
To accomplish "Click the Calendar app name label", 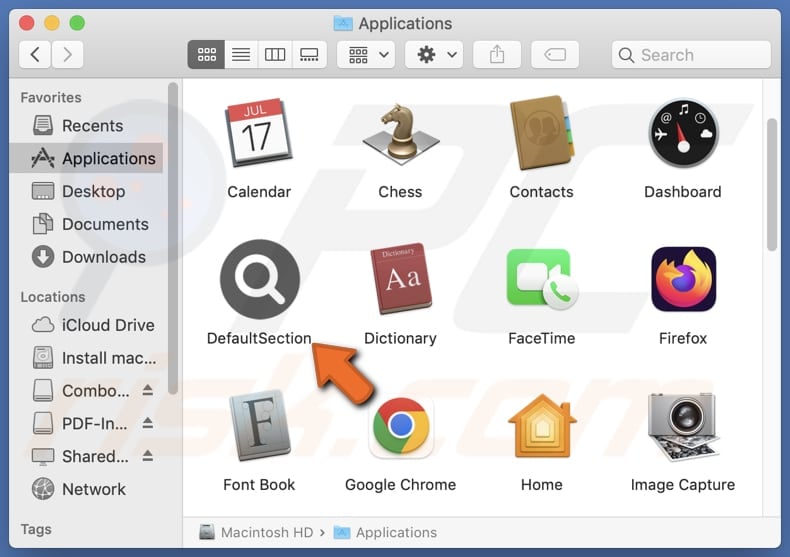I will (x=259, y=192).
